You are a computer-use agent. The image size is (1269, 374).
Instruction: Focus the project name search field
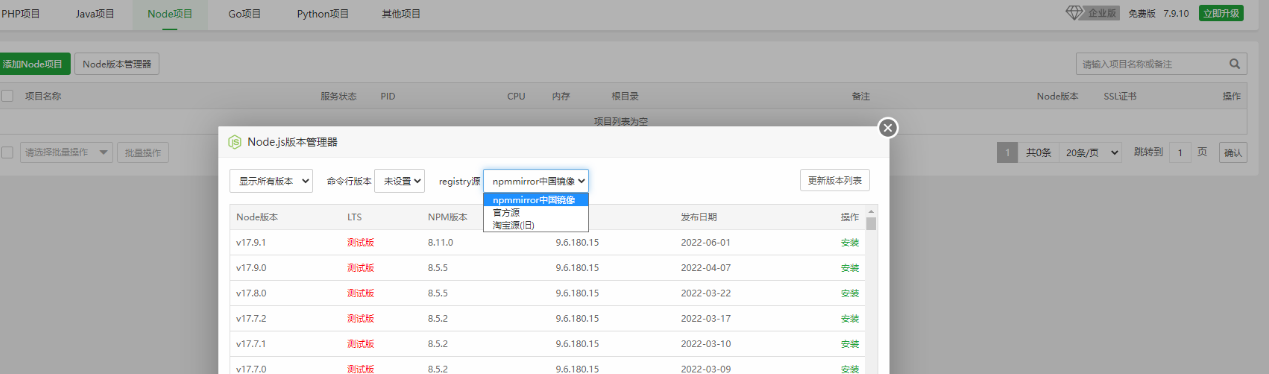click(1150, 64)
